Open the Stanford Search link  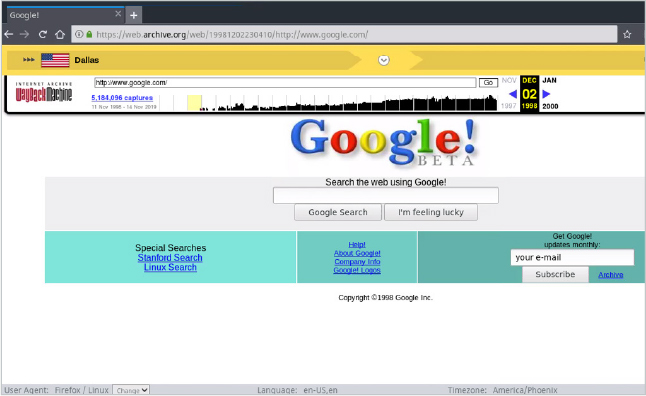(170, 258)
